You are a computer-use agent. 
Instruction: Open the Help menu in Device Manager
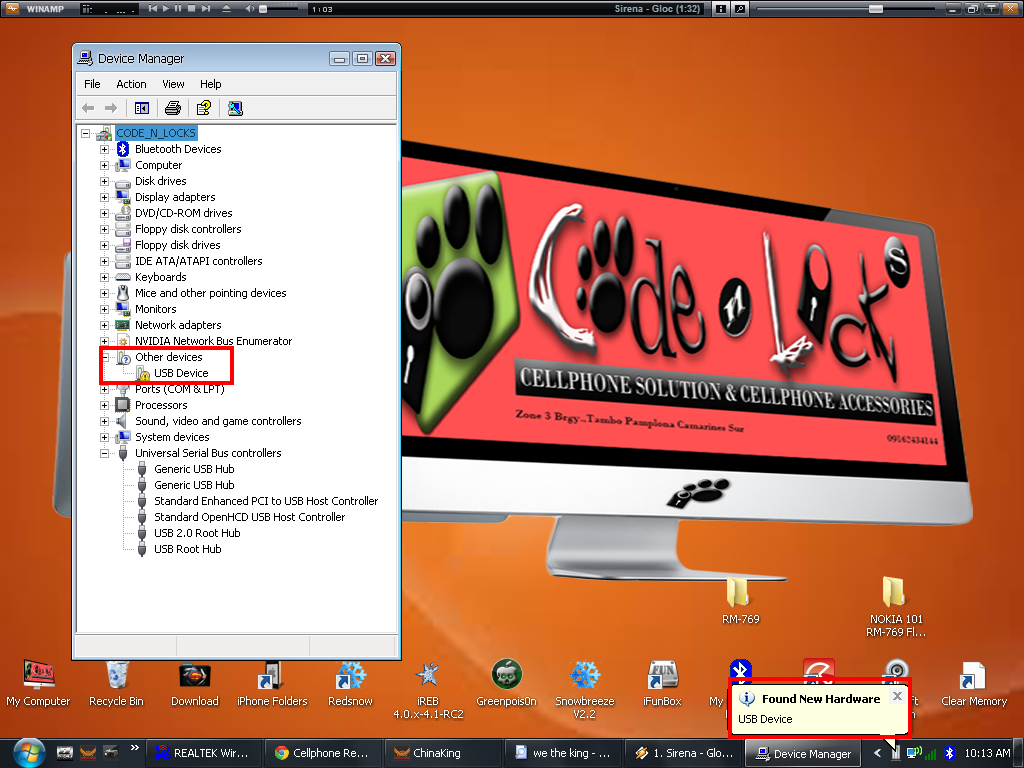(210, 84)
